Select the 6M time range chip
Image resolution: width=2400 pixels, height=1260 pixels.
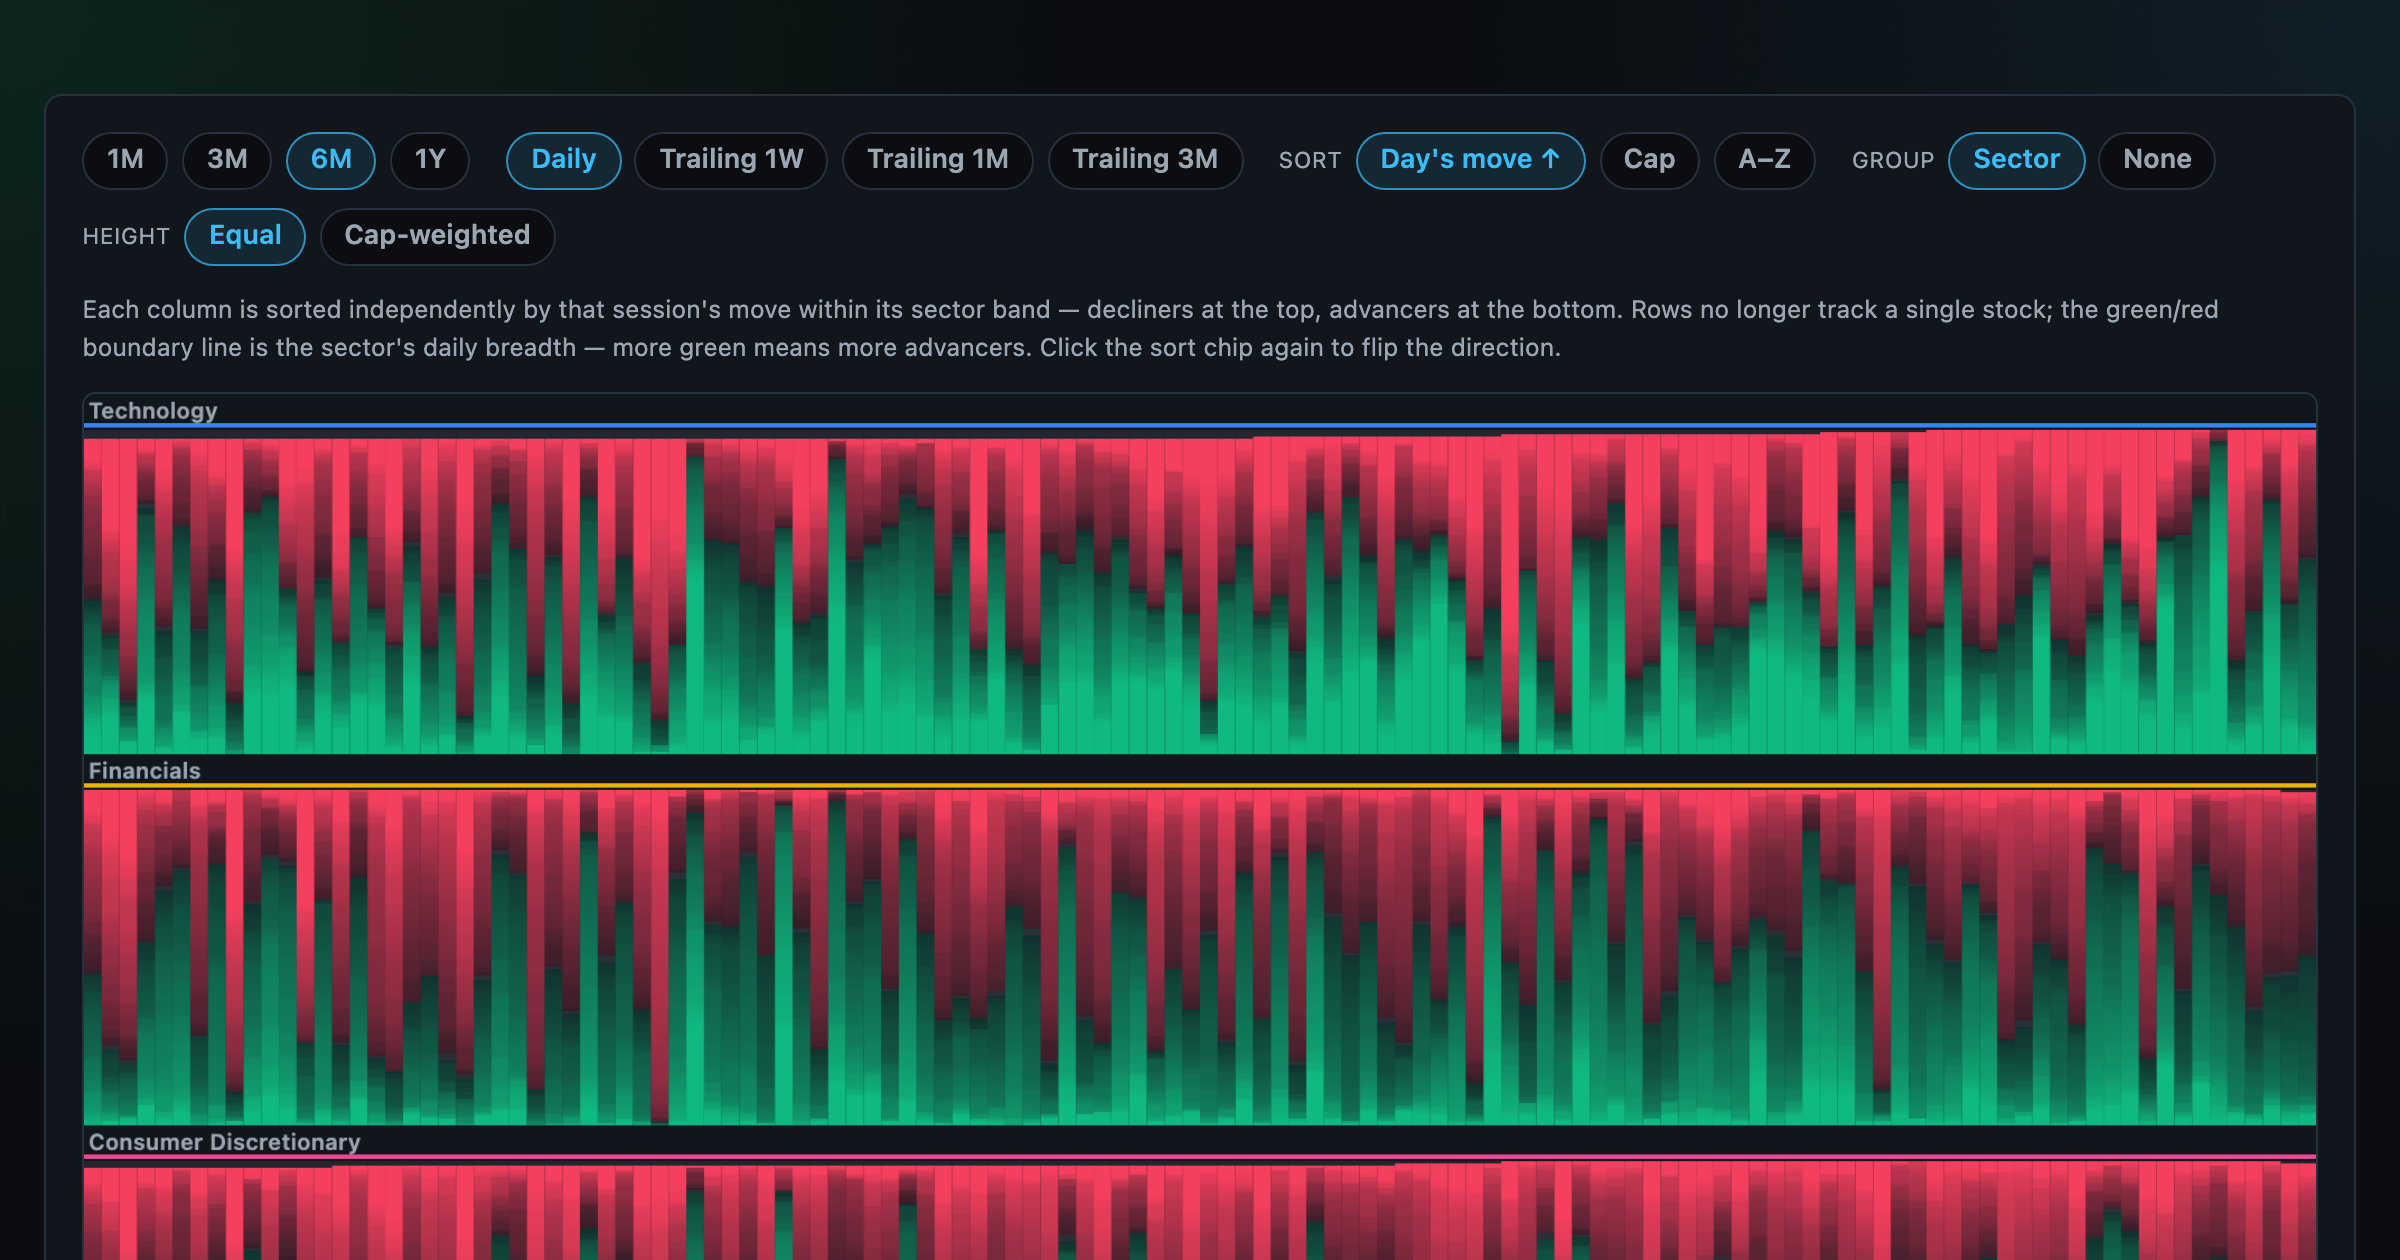tap(331, 160)
